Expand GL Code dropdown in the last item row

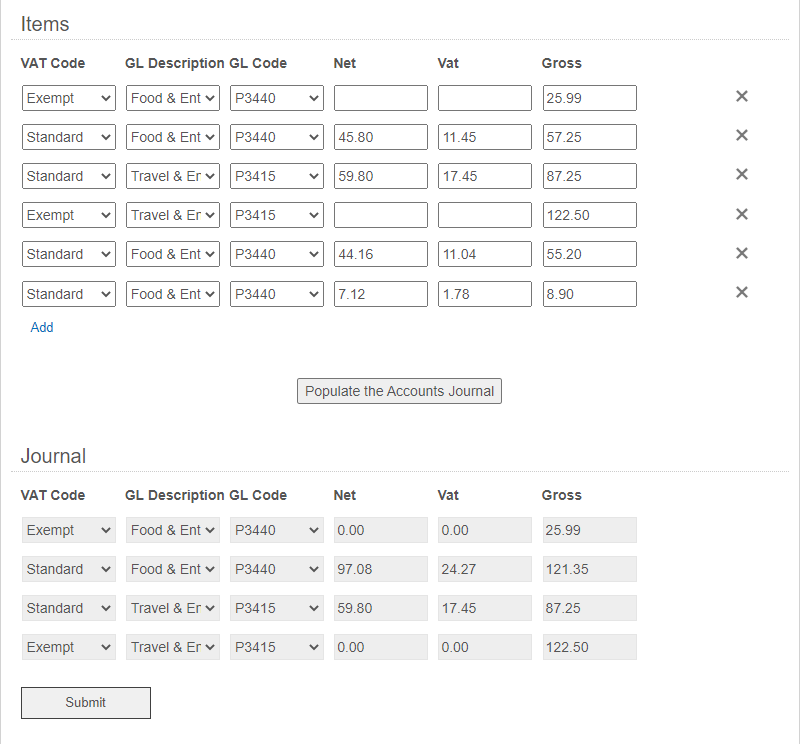coord(277,294)
